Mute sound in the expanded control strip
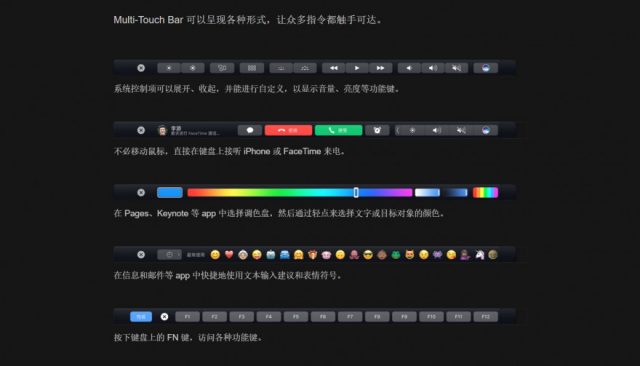Screen dimensions: 640x366 tap(456, 68)
